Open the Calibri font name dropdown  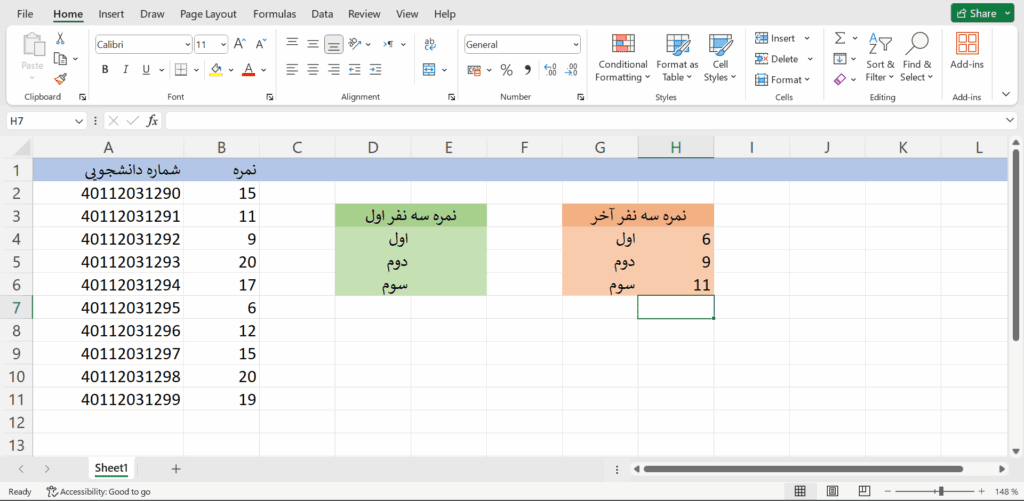click(x=143, y=44)
